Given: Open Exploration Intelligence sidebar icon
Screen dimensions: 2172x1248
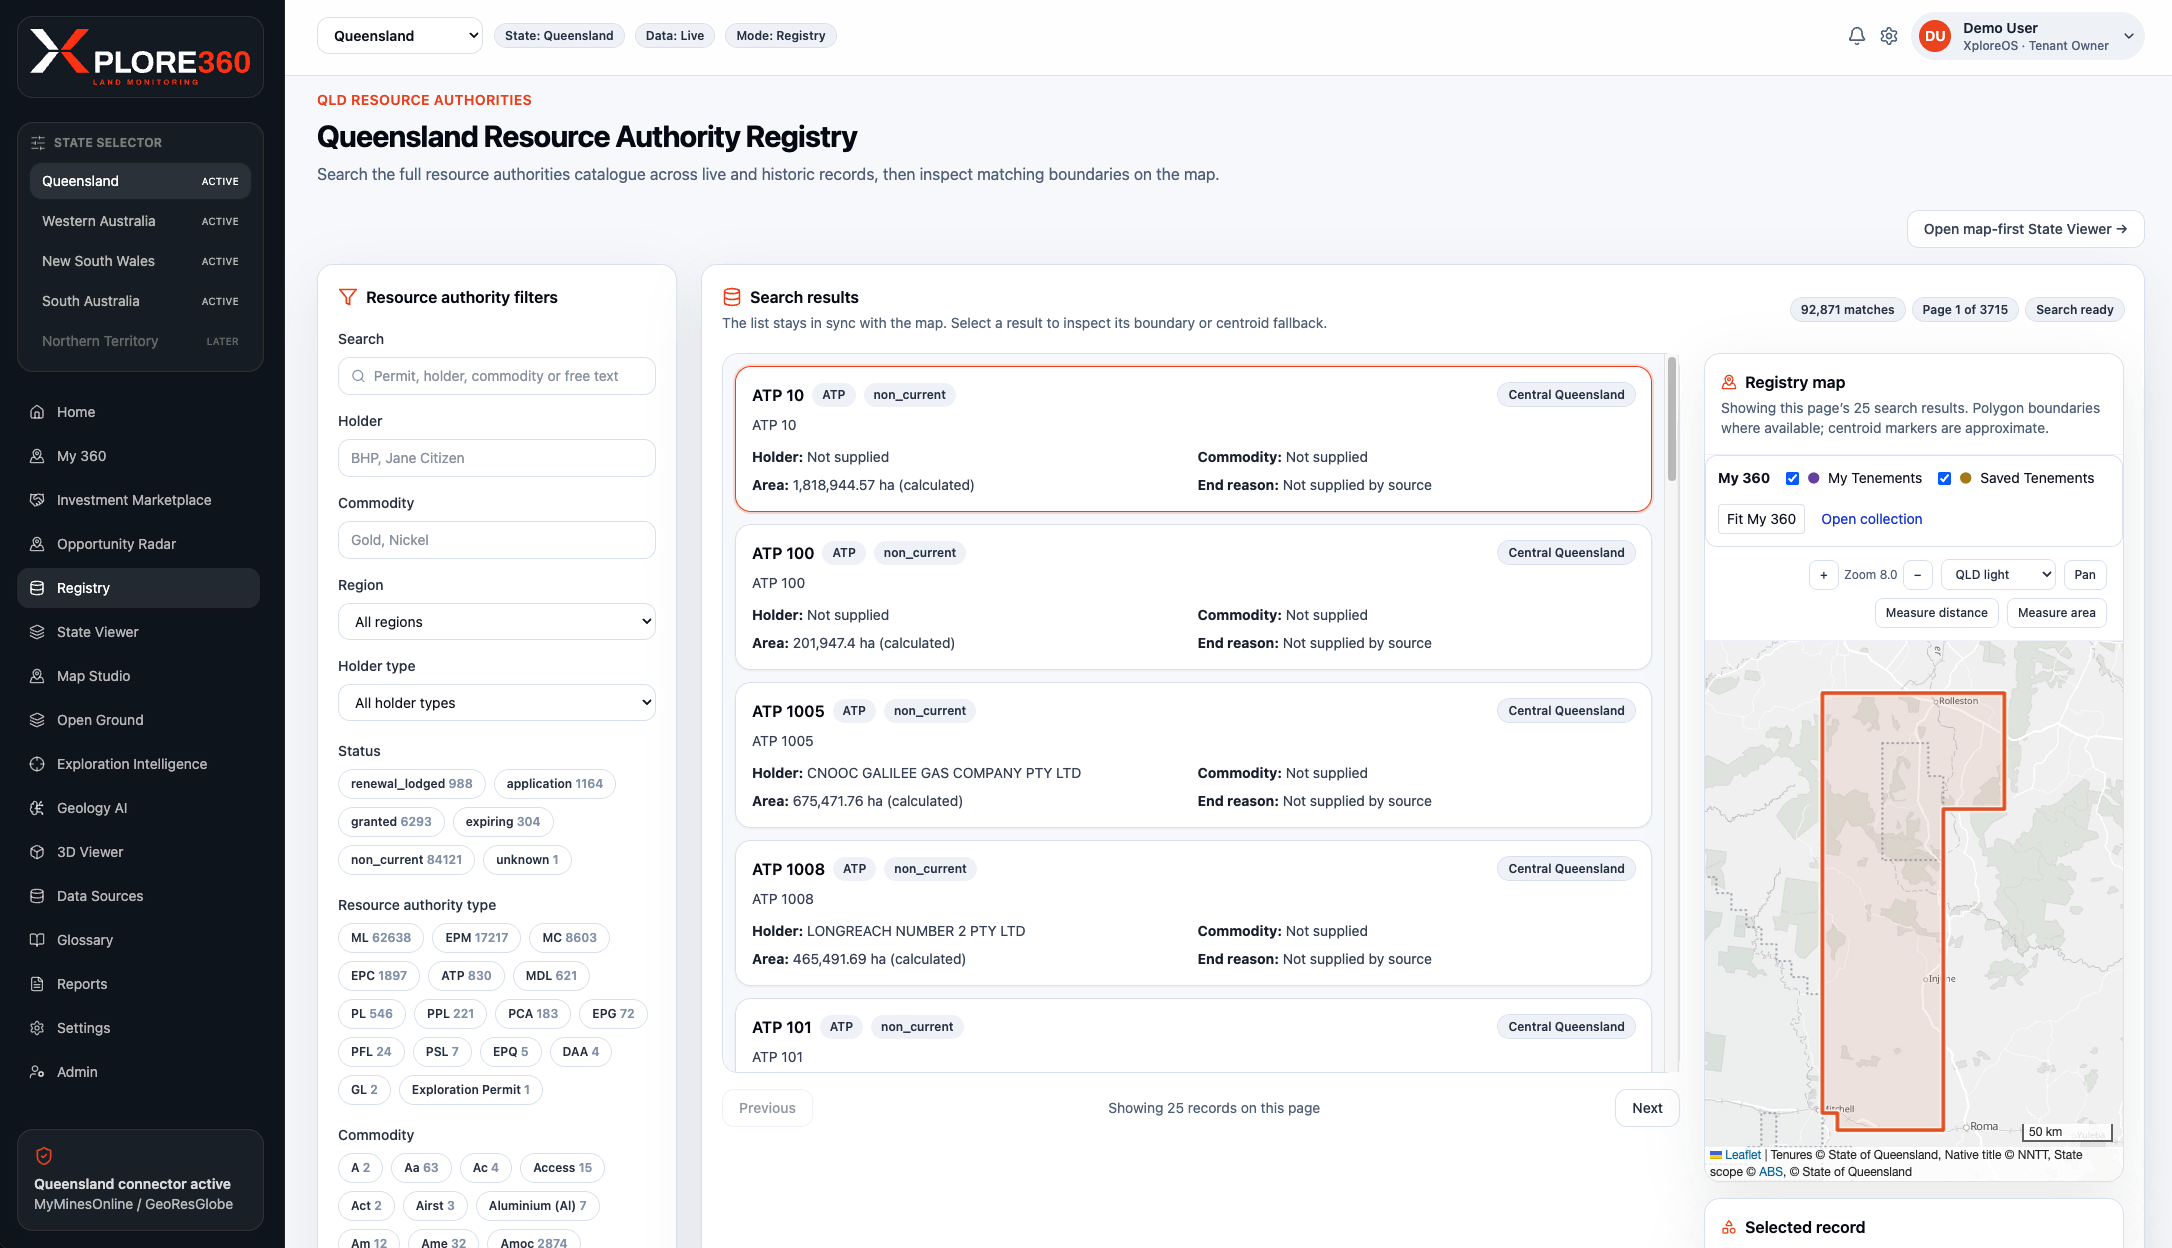Looking at the screenshot, I should pyautogui.click(x=37, y=764).
